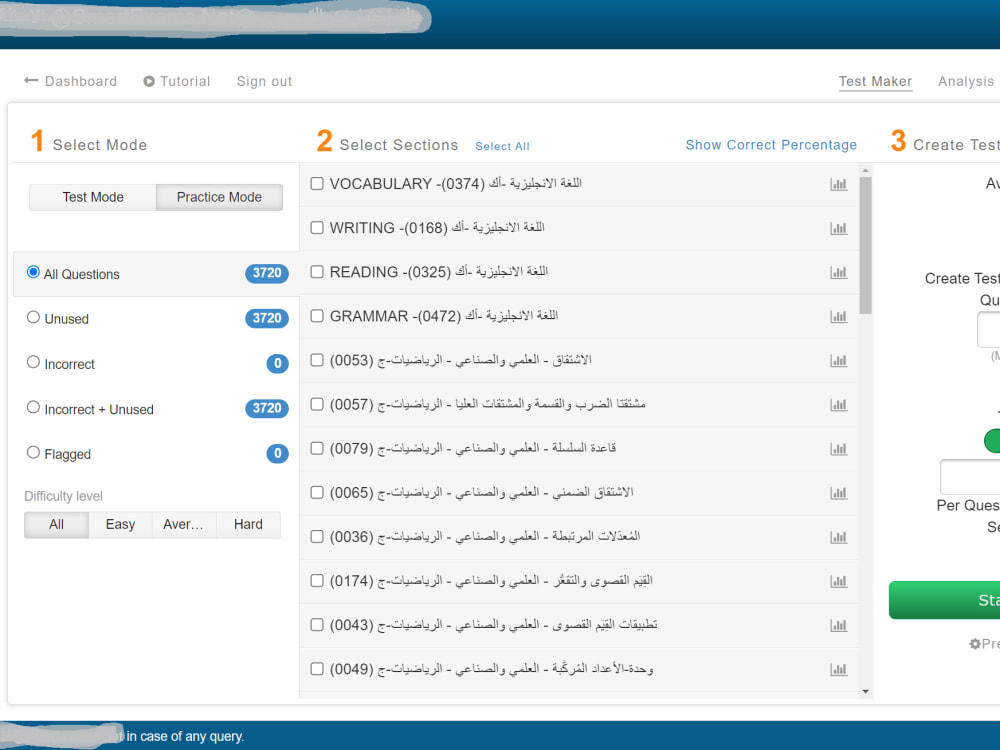
Task: Click the sections list scroll up arrow
Action: [865, 170]
